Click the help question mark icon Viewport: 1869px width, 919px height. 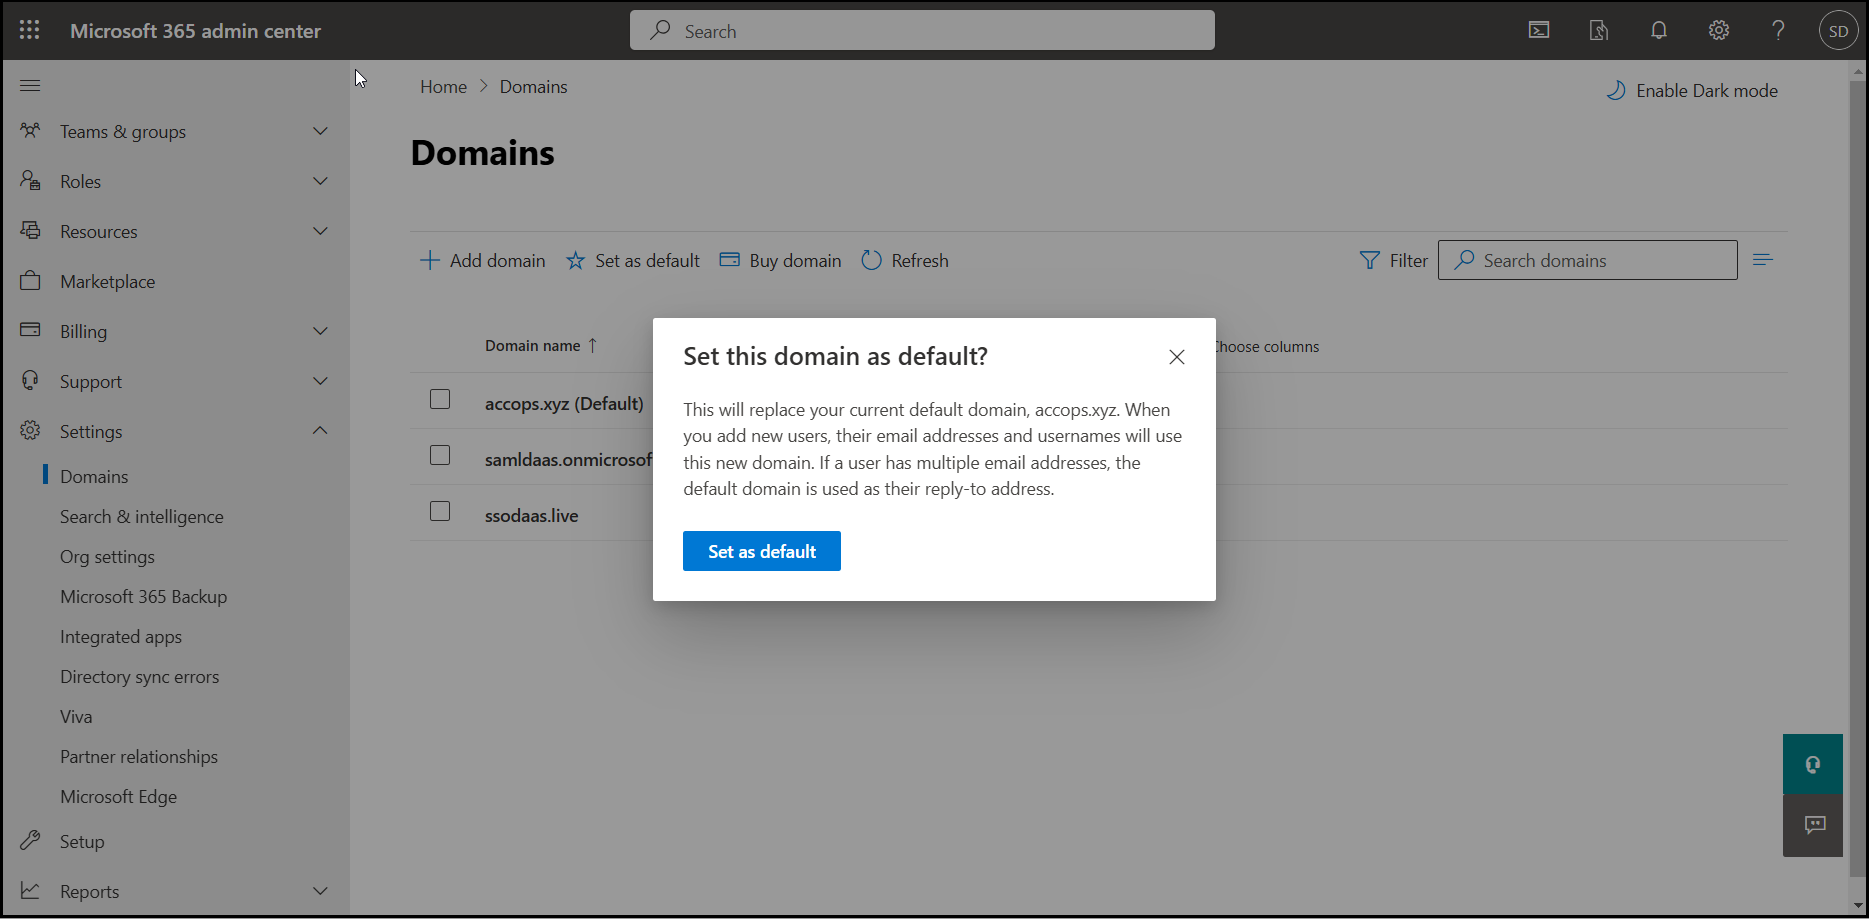[x=1778, y=30]
